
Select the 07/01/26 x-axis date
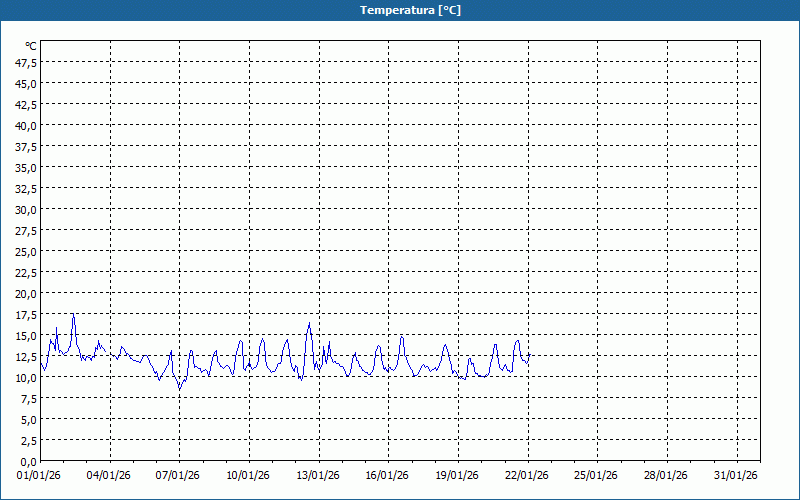pos(179,475)
